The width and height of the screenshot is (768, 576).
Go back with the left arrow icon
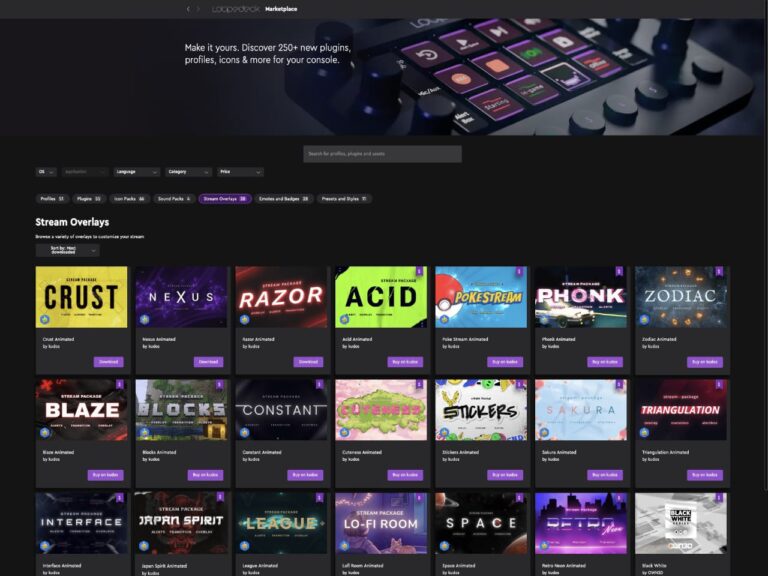point(188,9)
